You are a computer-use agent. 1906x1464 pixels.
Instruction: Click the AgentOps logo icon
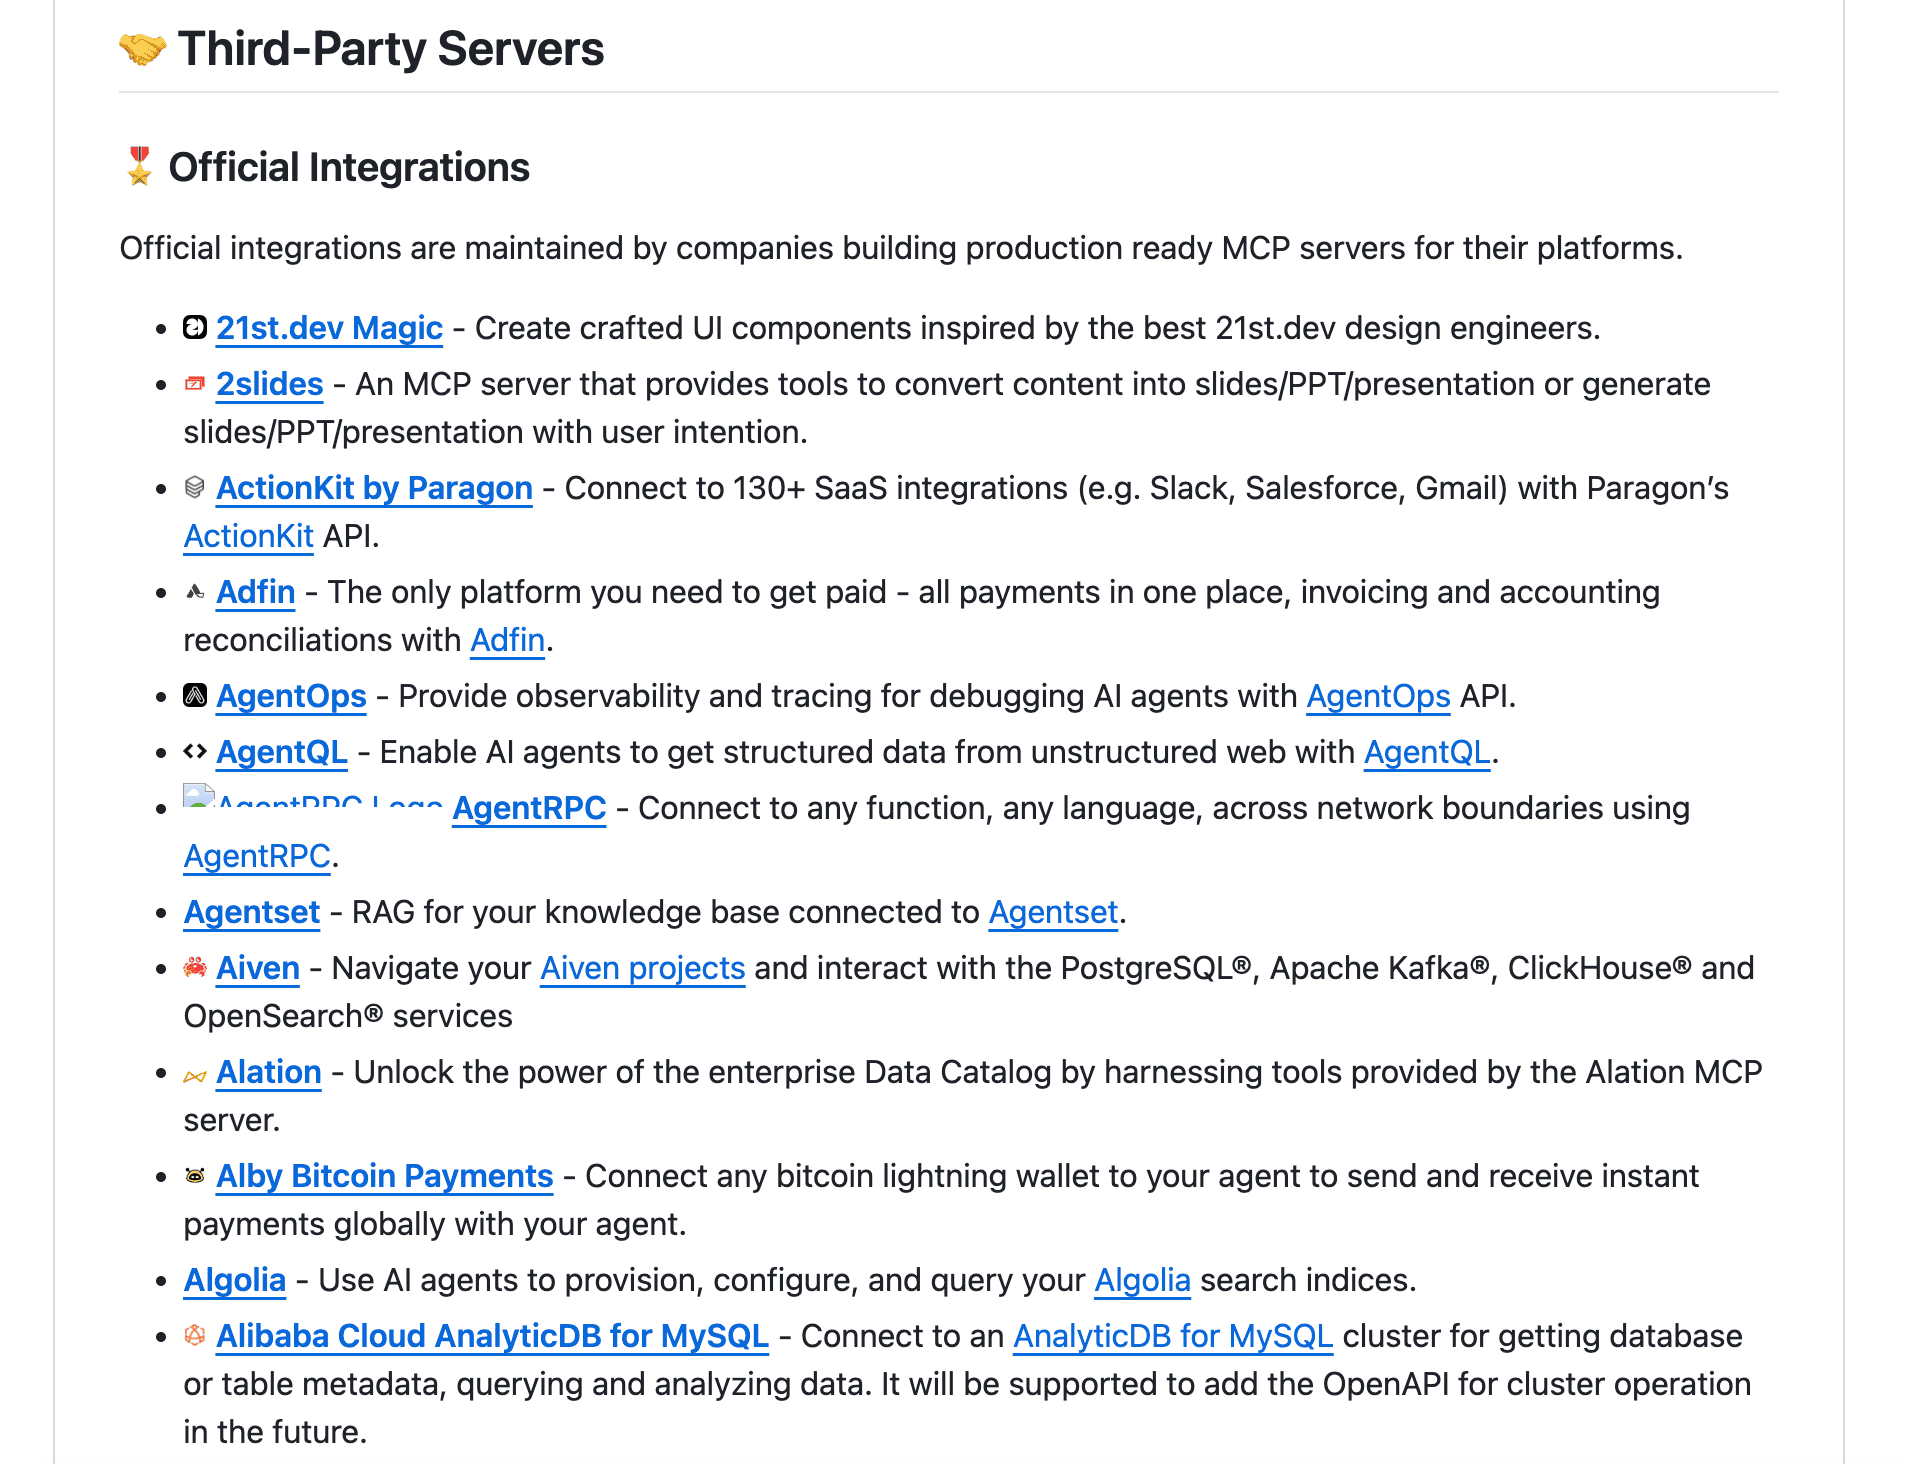[x=194, y=695]
